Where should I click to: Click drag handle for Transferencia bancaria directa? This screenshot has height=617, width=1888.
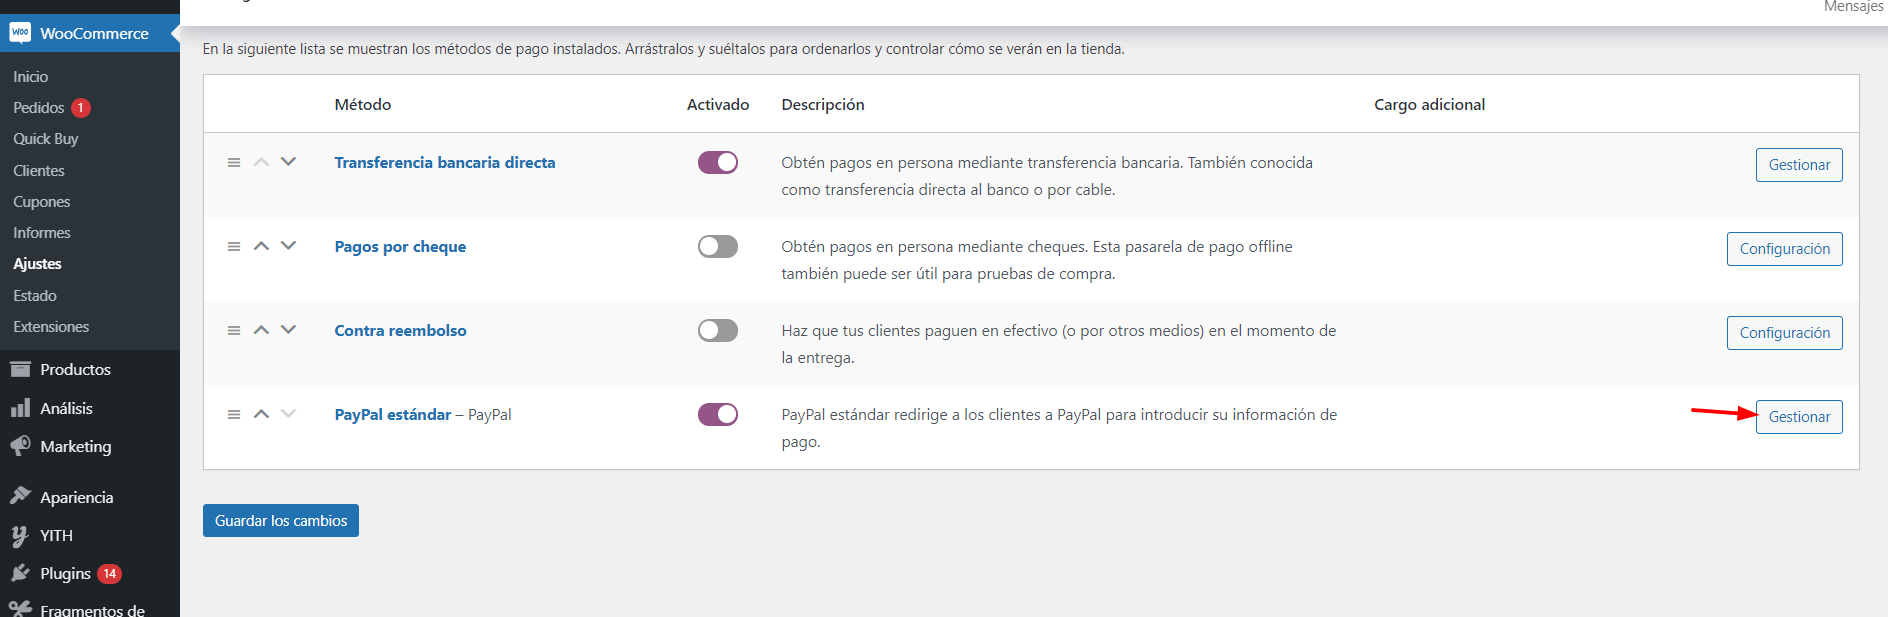pyautogui.click(x=234, y=162)
